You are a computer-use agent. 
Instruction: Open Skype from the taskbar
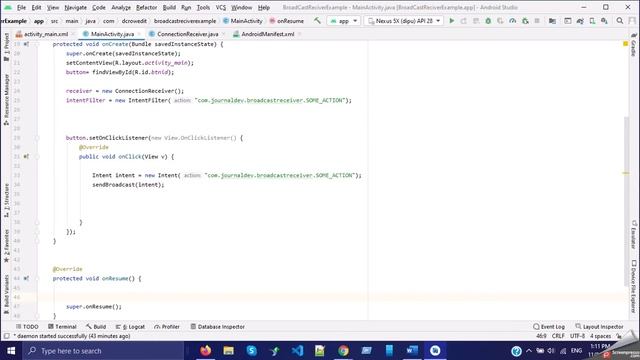coord(251,351)
